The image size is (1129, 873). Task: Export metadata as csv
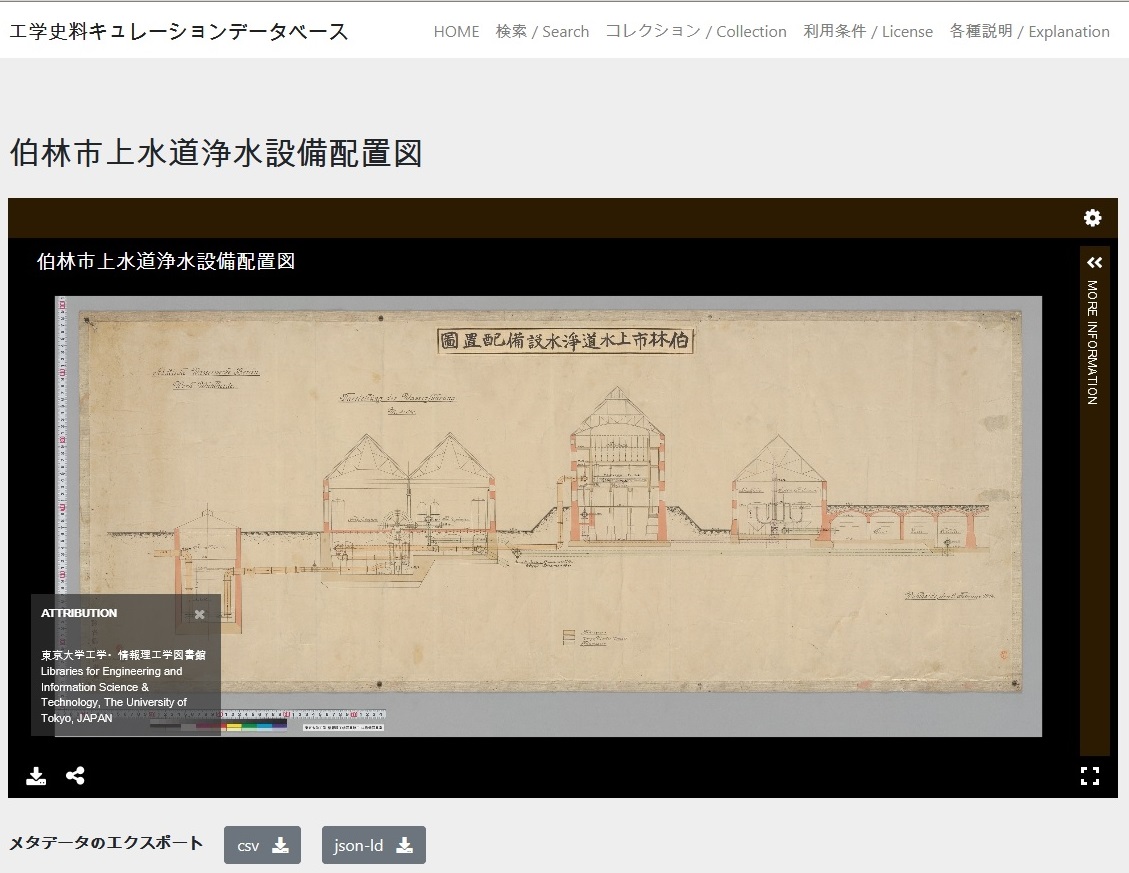tap(262, 845)
